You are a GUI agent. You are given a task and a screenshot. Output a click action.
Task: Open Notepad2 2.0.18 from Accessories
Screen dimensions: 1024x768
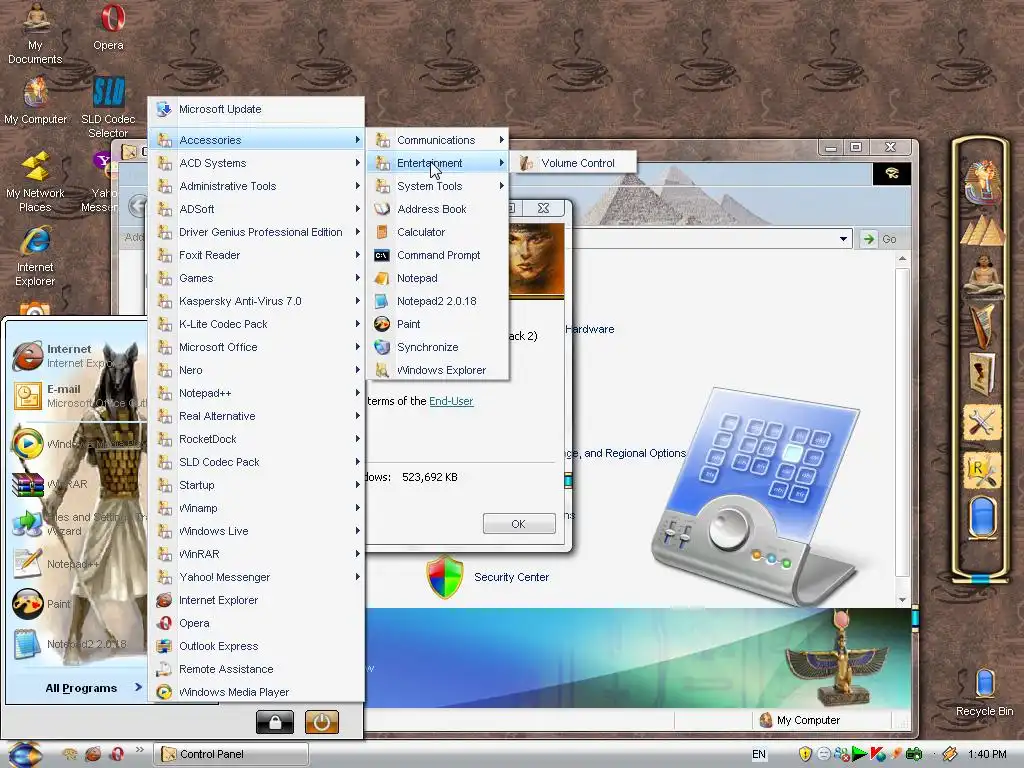[x=438, y=301]
